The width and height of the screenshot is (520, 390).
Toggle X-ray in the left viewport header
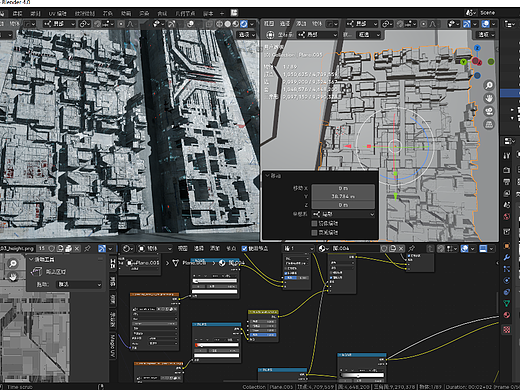[209, 24]
